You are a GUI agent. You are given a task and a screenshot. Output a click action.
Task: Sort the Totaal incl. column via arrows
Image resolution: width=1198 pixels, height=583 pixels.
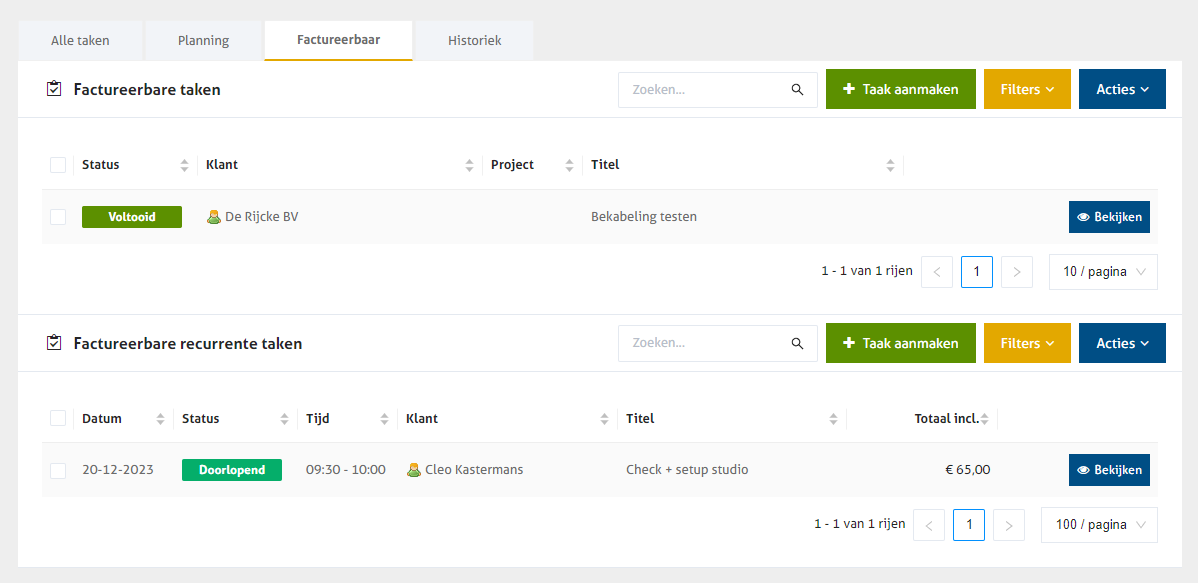pos(984,419)
